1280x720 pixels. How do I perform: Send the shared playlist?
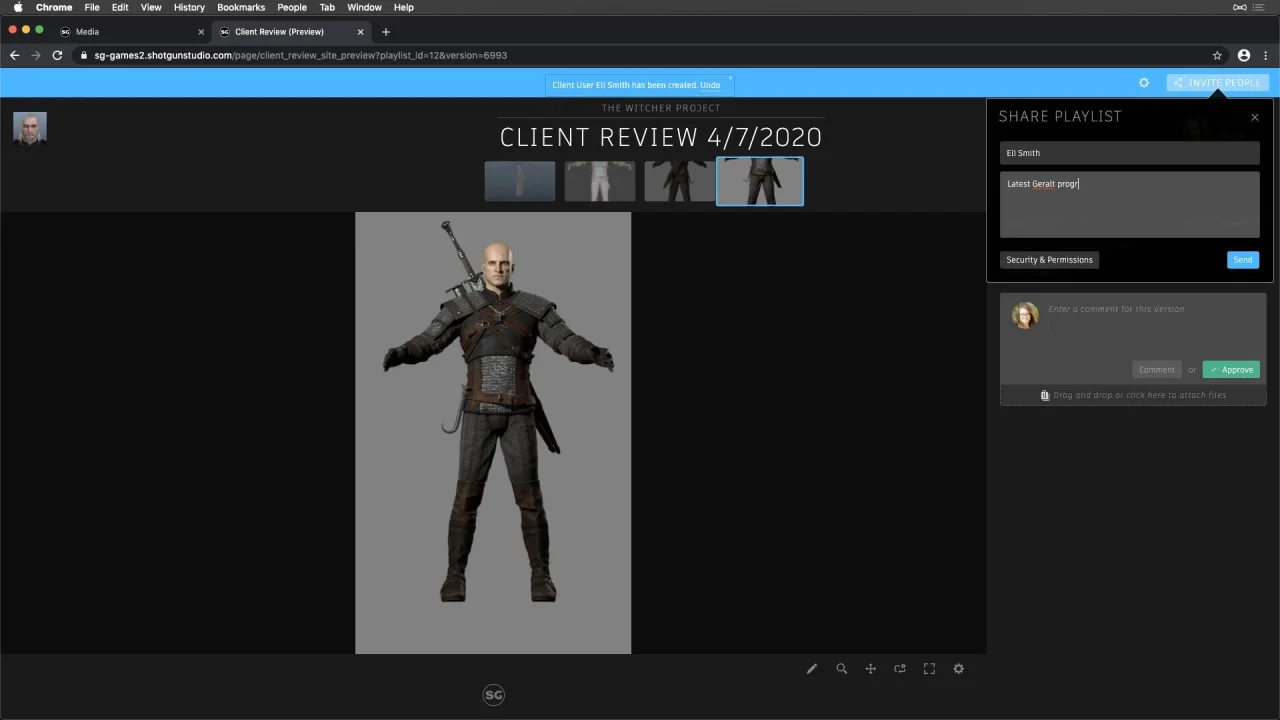point(1242,260)
